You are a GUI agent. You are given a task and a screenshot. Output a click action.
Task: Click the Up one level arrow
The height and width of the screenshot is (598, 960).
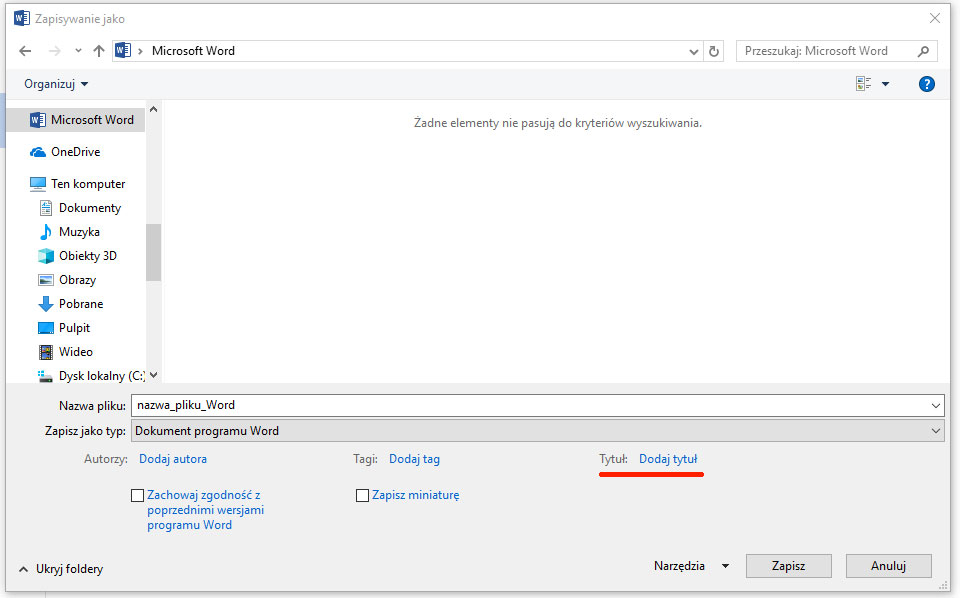[x=98, y=51]
